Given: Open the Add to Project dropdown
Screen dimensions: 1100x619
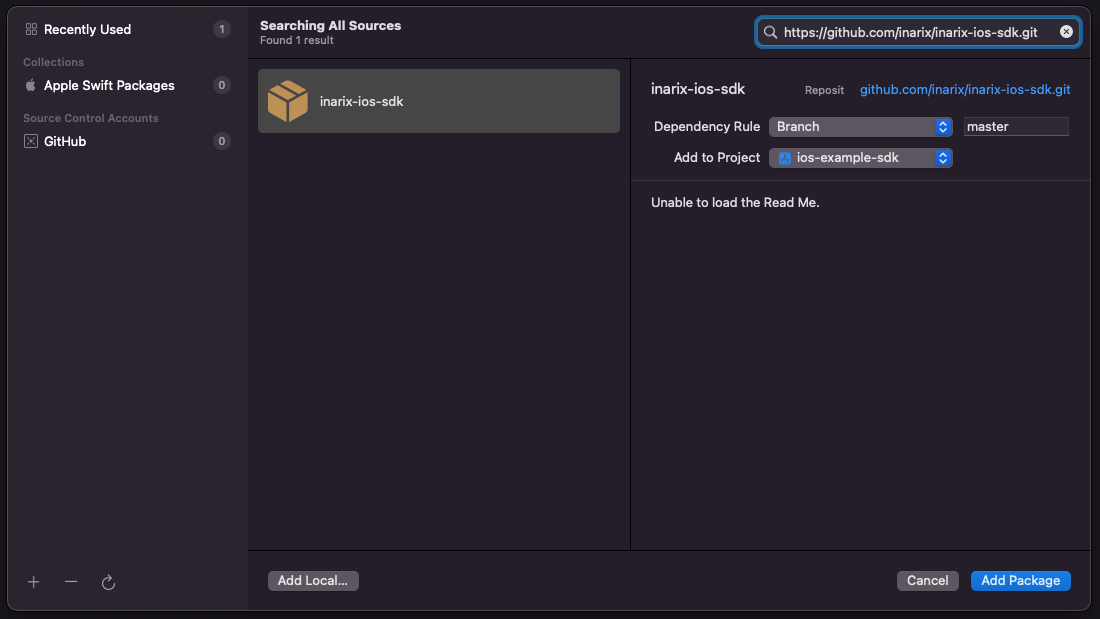Looking at the screenshot, I should click(x=861, y=158).
